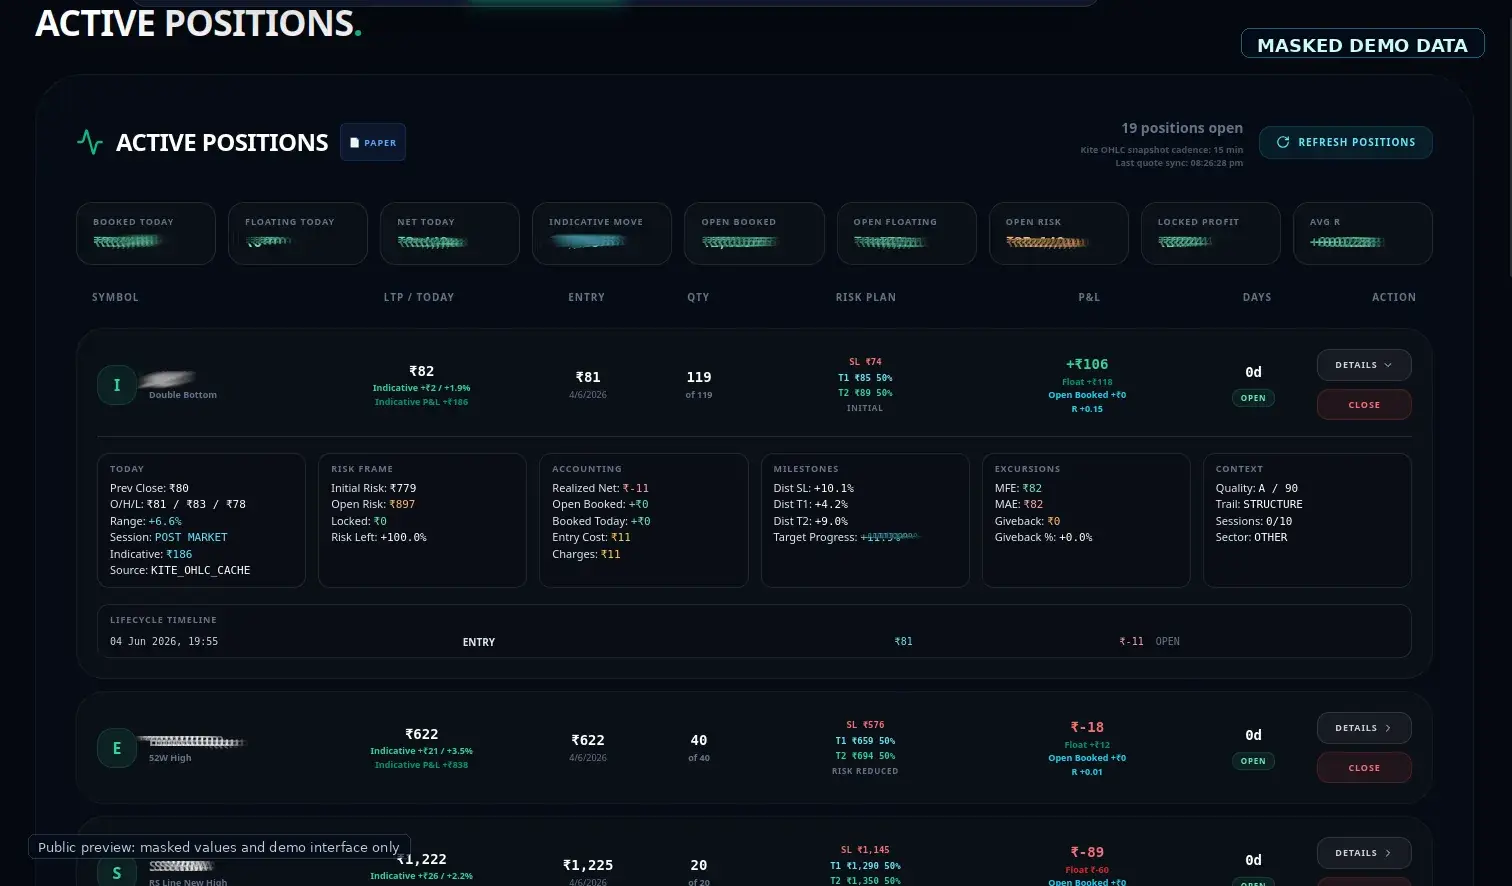Click the 19 positions open text
Screen dimensions: 1512x886
click(1182, 128)
